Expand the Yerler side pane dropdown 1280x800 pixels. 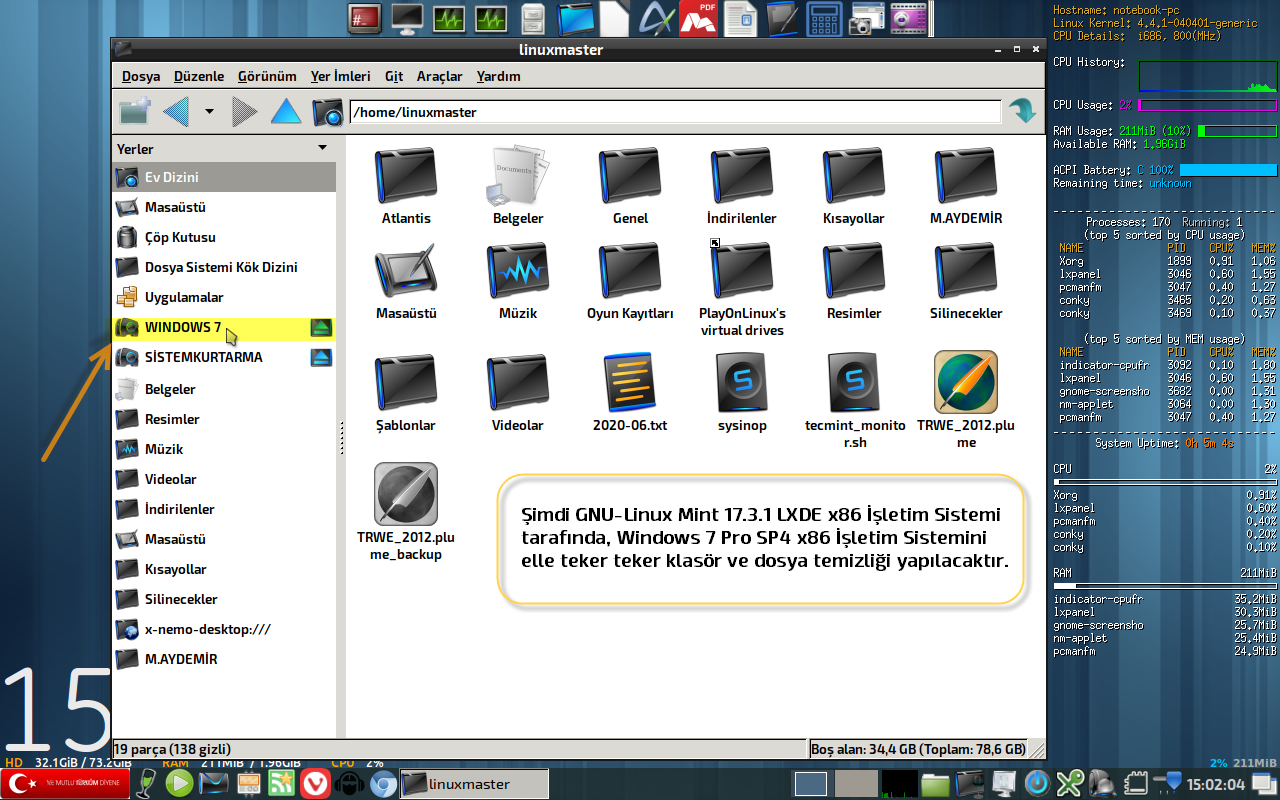[322, 148]
